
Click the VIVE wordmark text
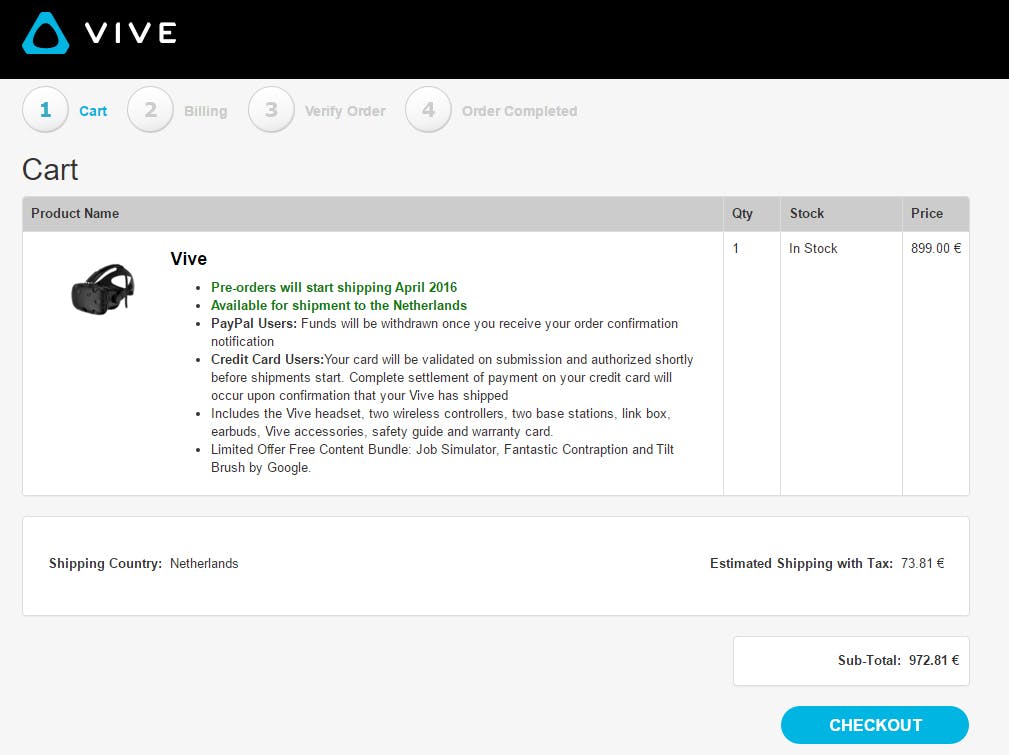131,33
